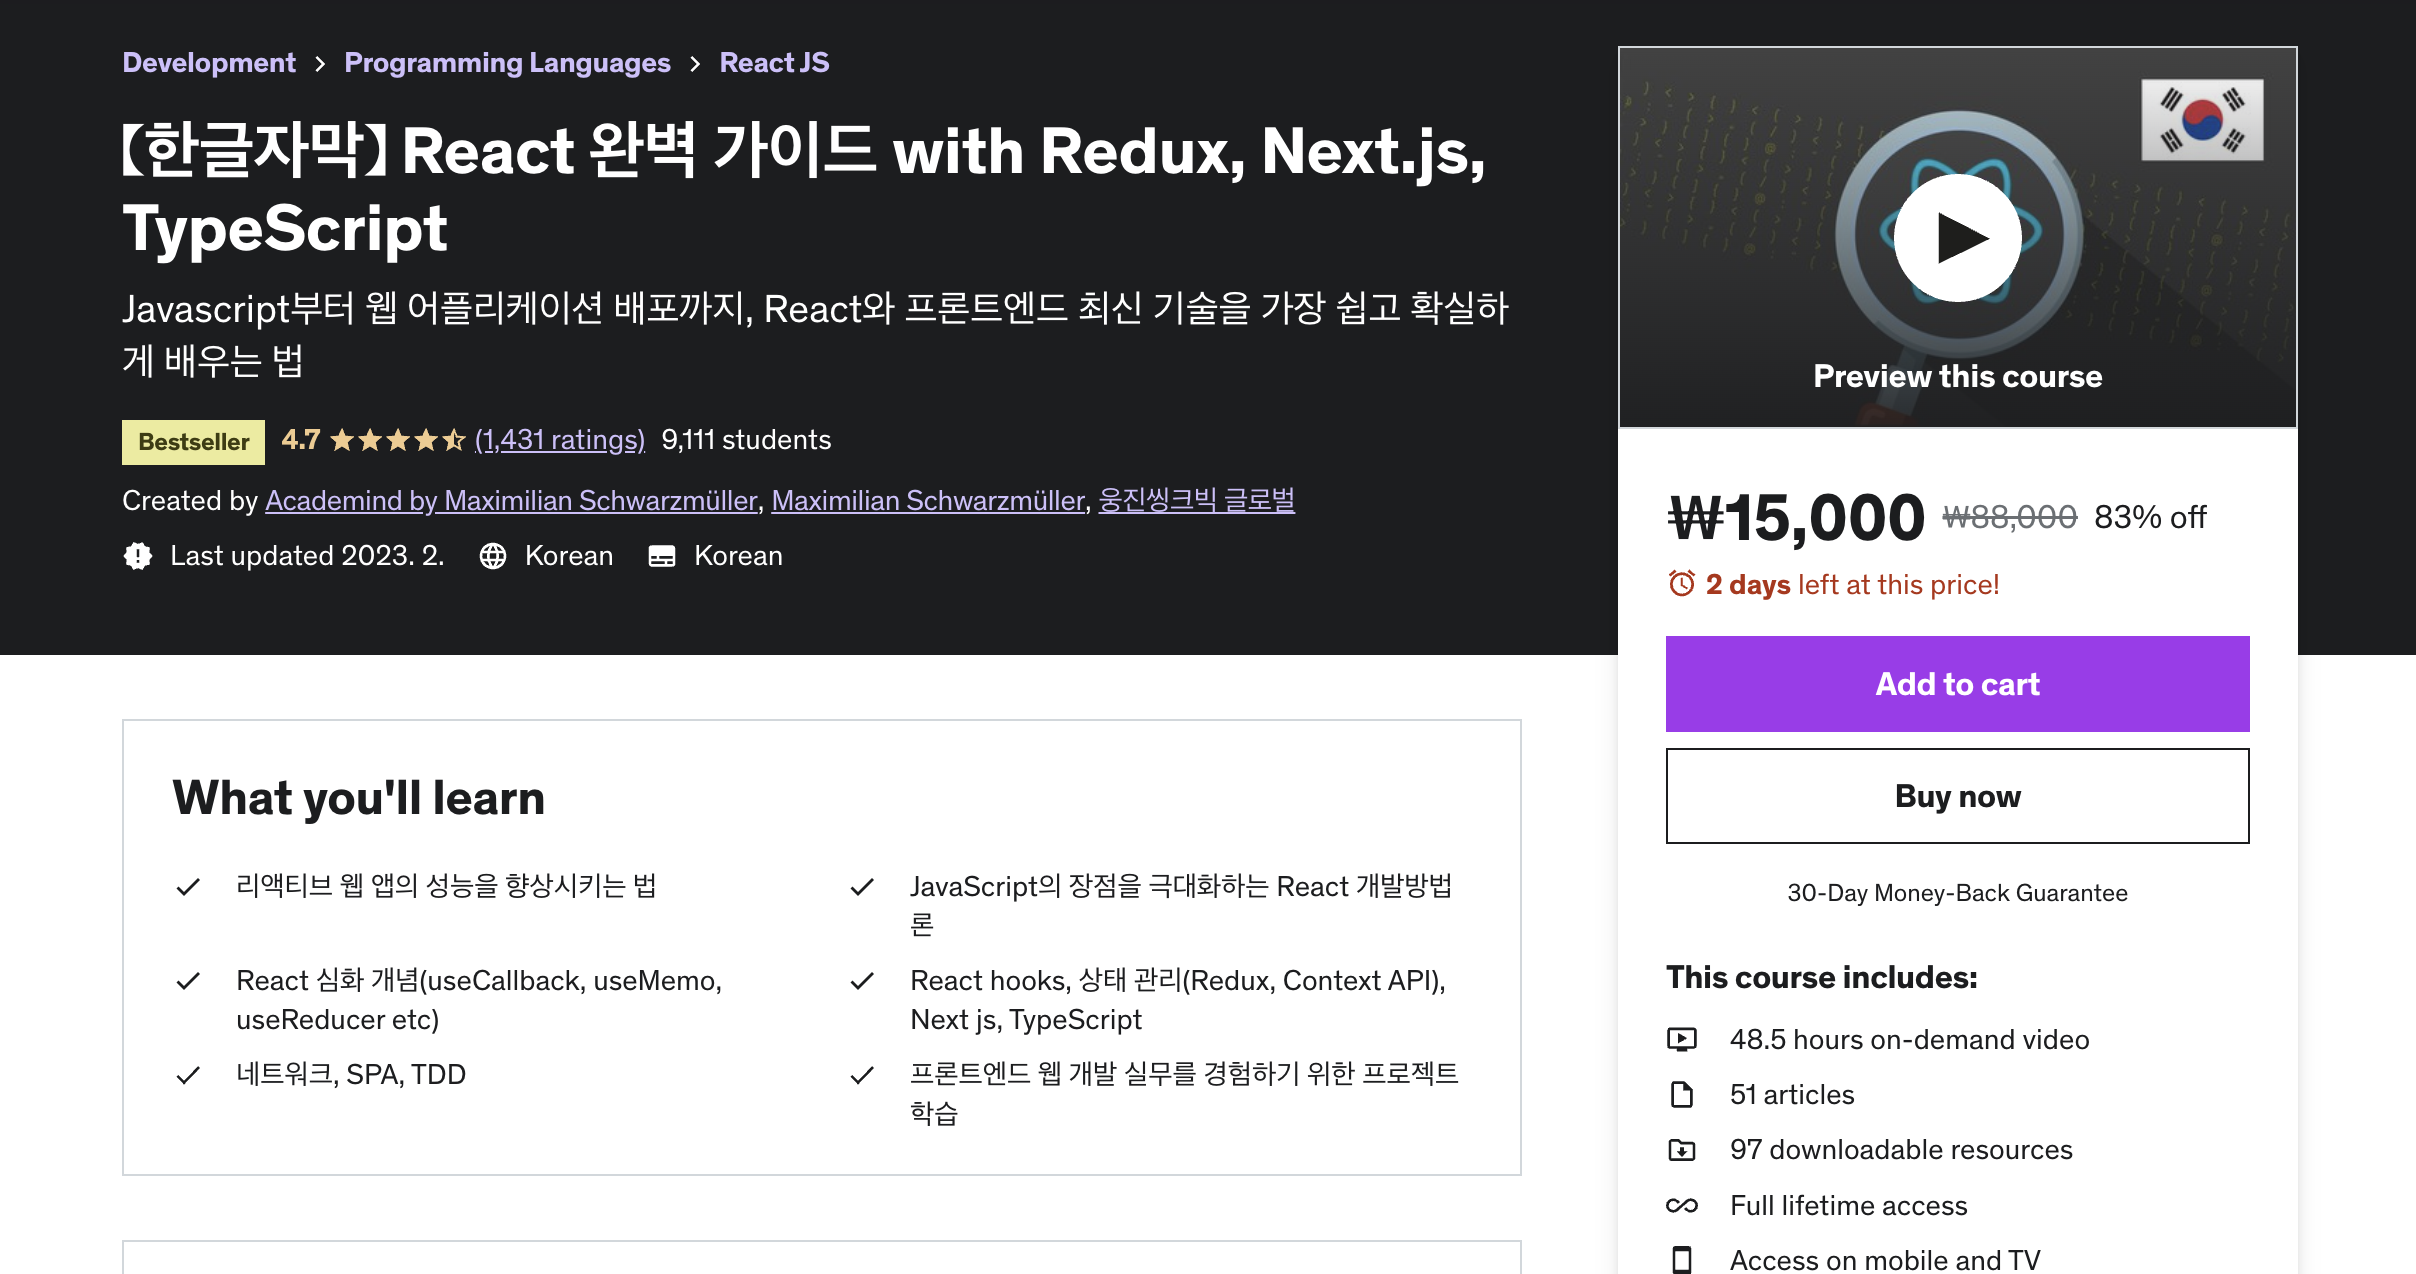Image resolution: width=2416 pixels, height=1274 pixels.
Task: Click the closed captions subtitle icon
Action: 662,556
